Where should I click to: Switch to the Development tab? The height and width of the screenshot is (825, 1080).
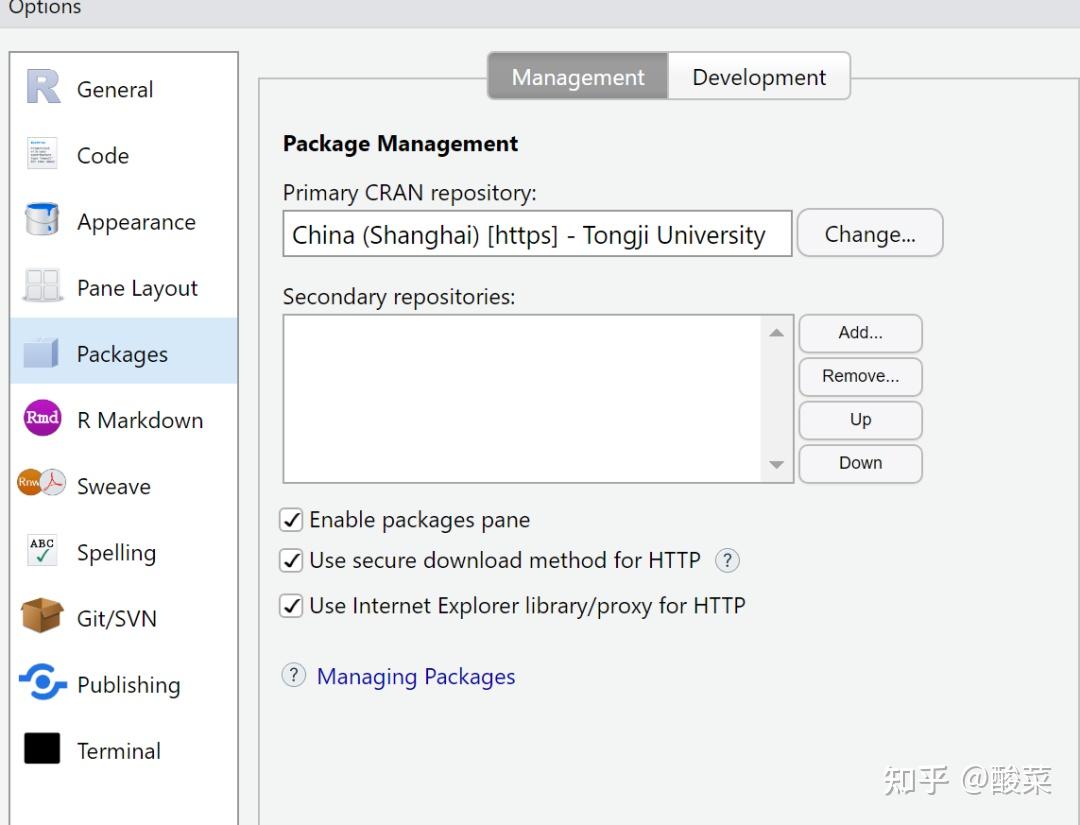[759, 77]
